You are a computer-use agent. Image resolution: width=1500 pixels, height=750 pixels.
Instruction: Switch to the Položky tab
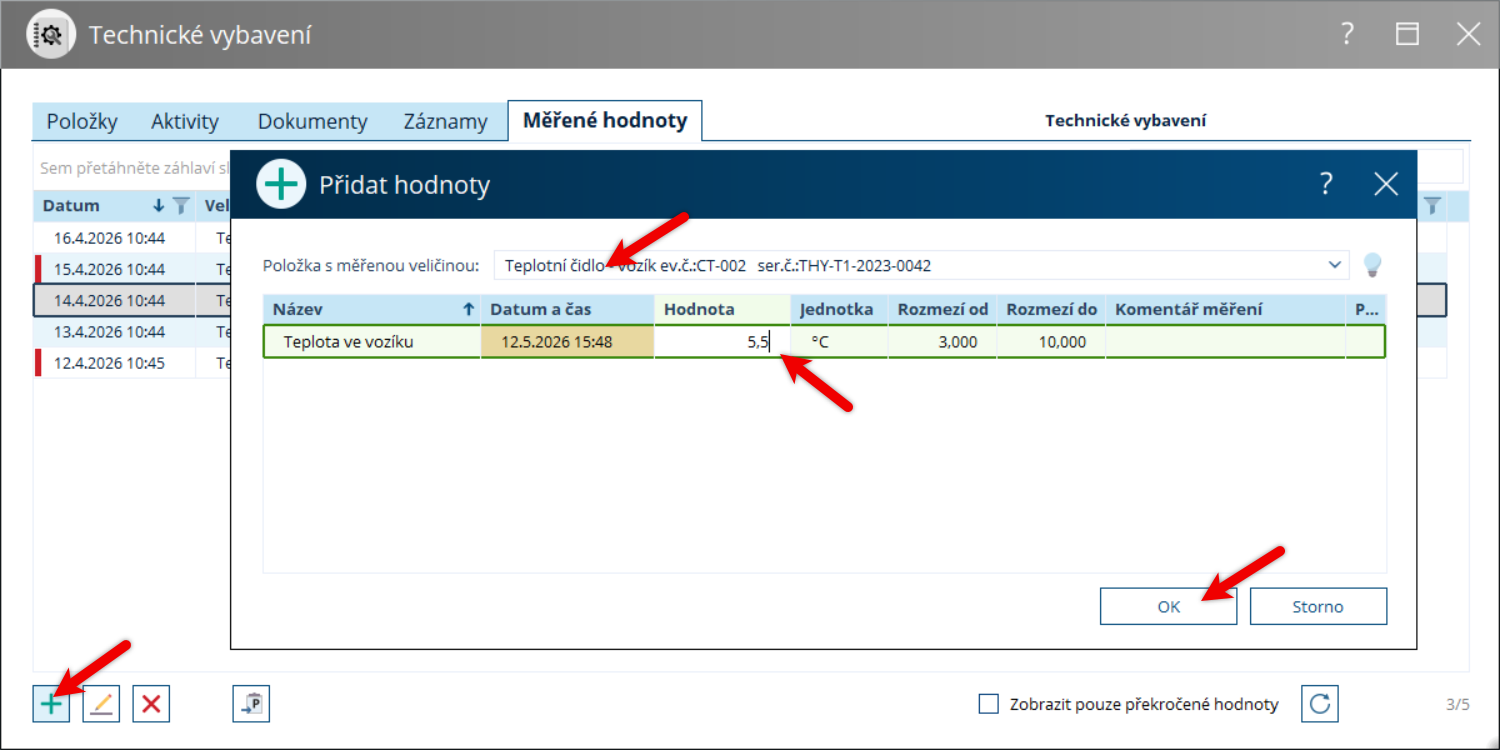click(x=81, y=122)
